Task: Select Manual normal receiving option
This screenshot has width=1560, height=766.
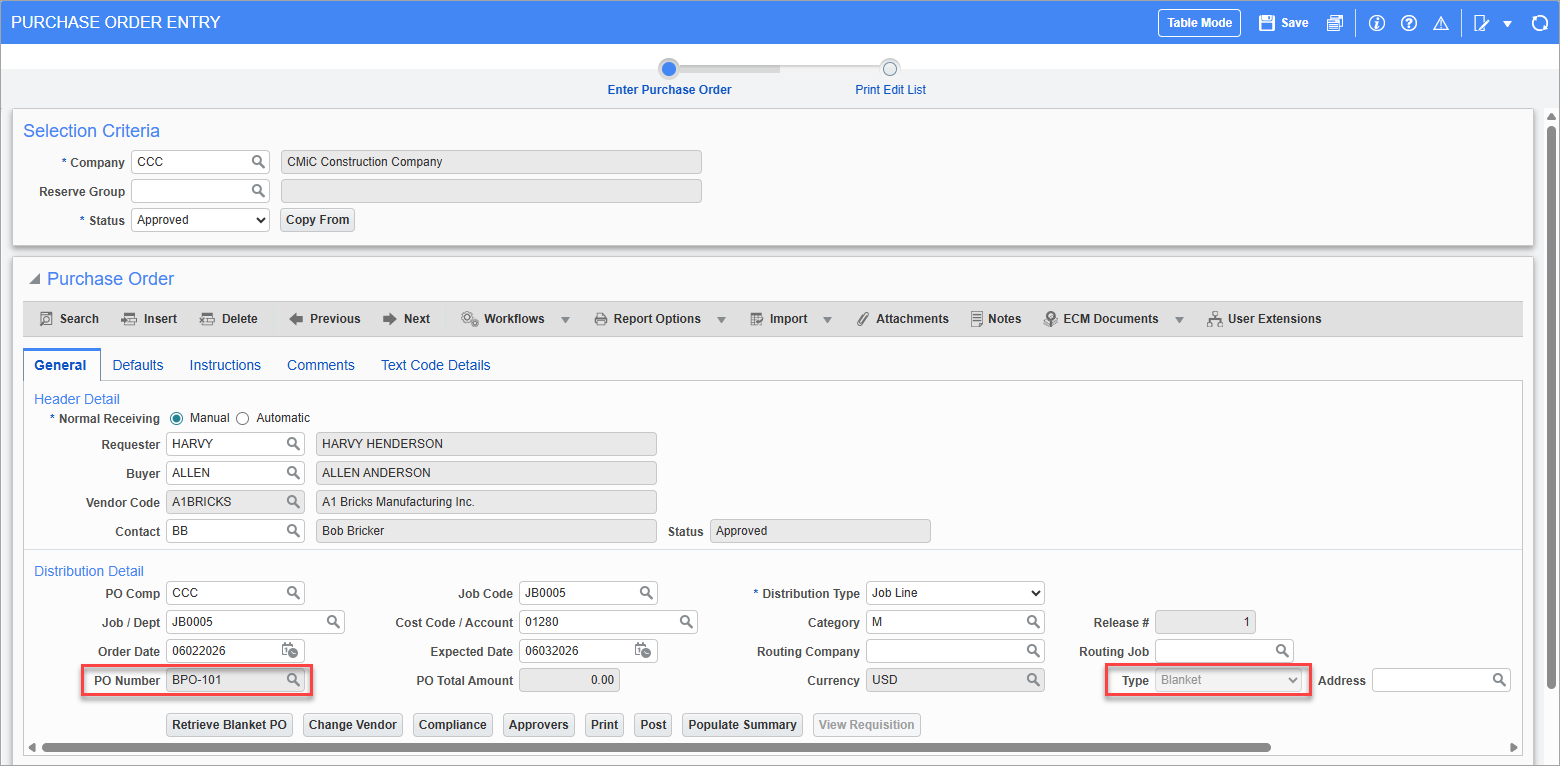Action: [x=177, y=418]
